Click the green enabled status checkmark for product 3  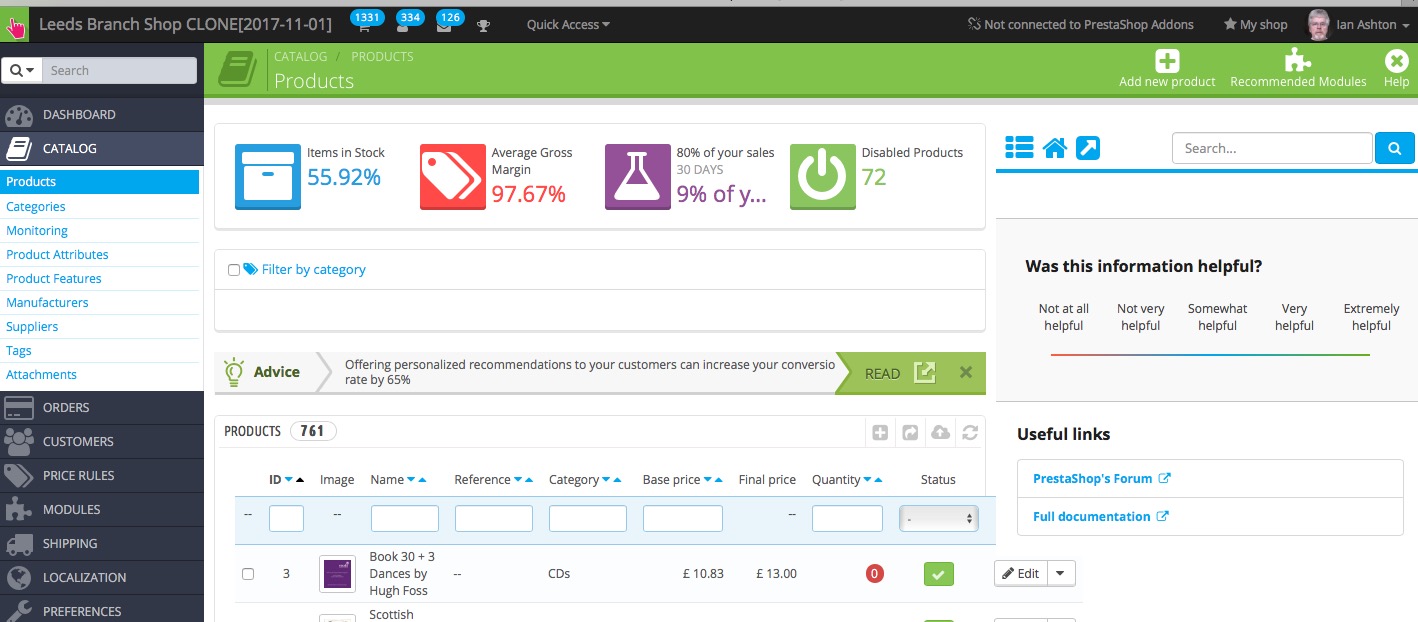point(939,574)
